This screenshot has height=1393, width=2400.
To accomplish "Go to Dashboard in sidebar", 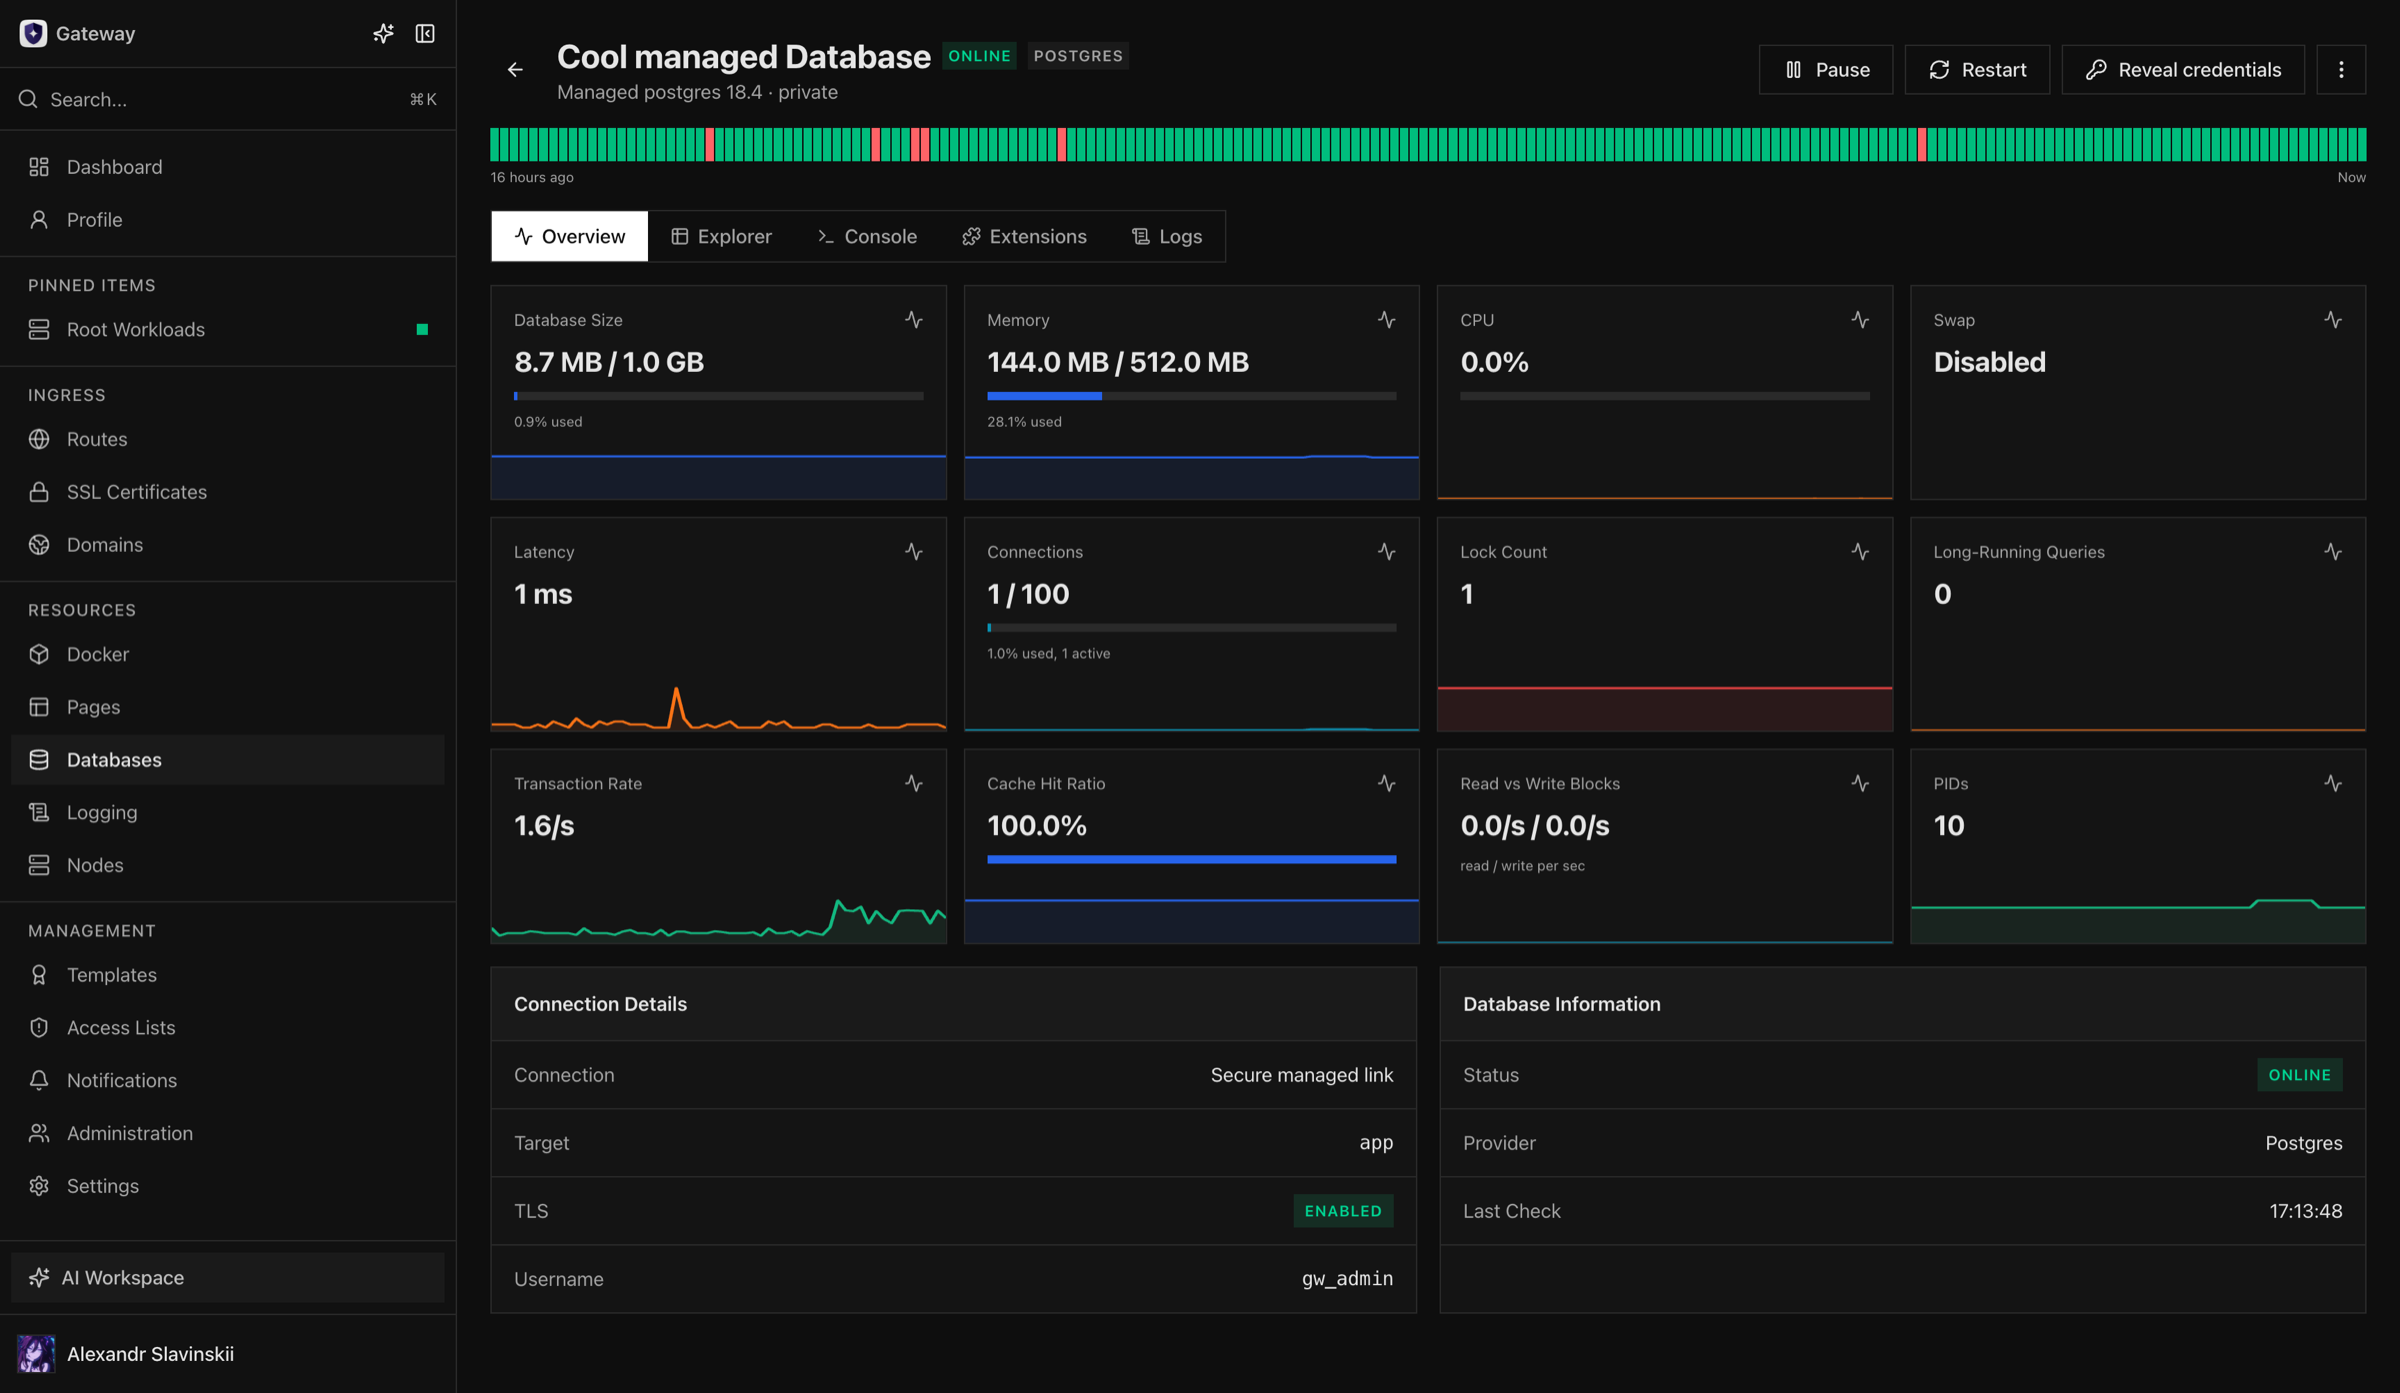I will [x=228, y=167].
